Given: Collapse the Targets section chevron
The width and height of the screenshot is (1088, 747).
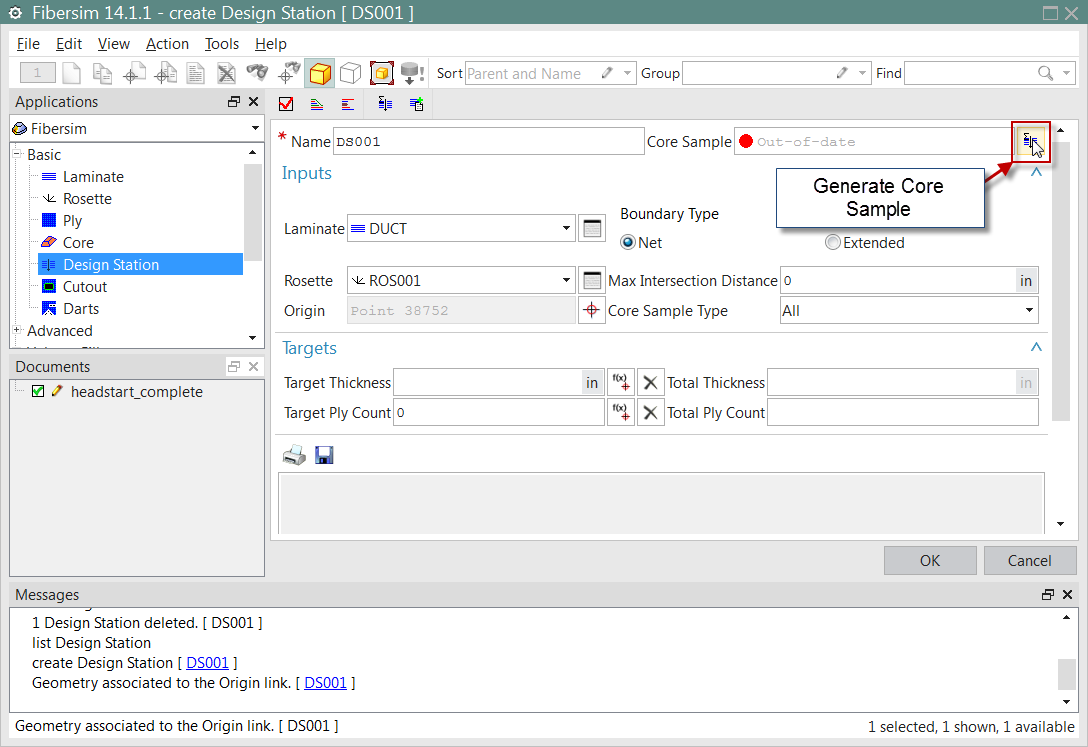Looking at the screenshot, I should coord(1036,347).
